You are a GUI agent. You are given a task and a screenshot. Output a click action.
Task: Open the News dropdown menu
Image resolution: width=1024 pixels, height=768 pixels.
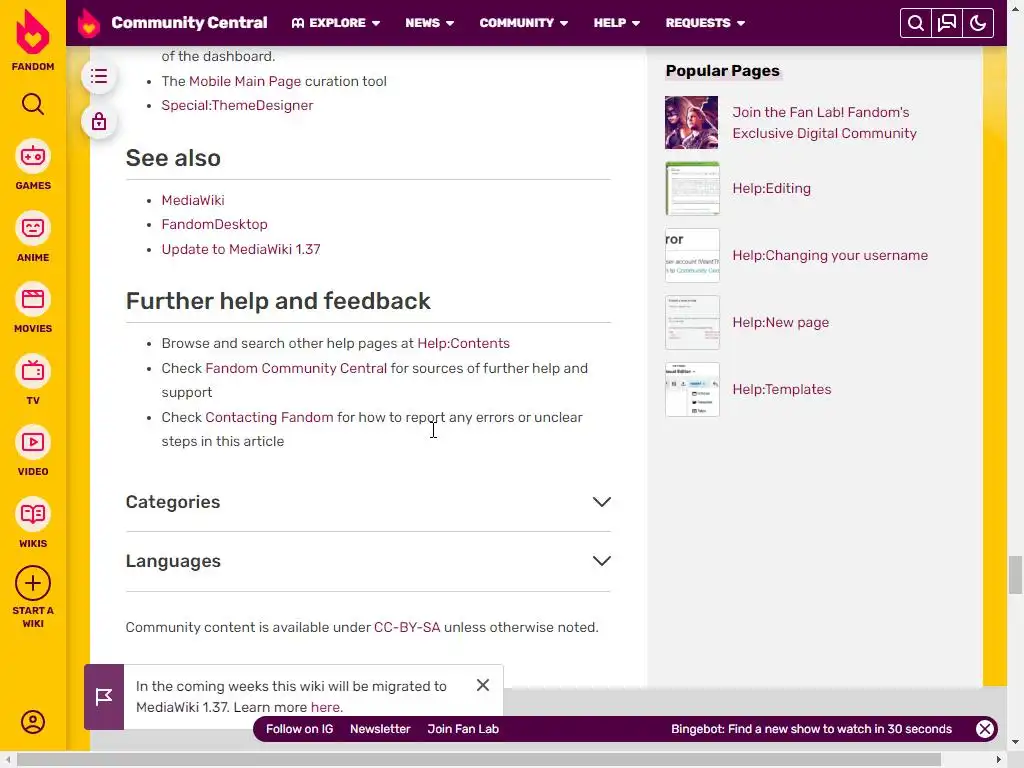pos(429,23)
